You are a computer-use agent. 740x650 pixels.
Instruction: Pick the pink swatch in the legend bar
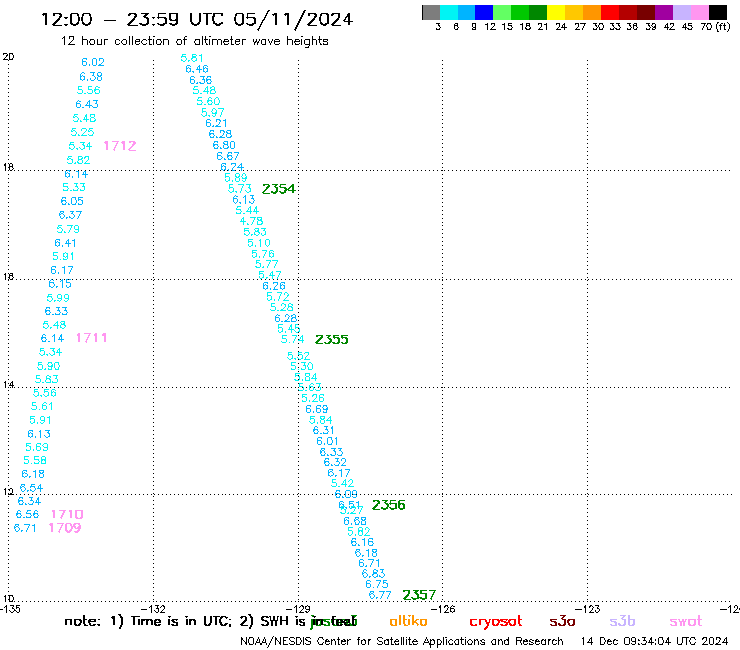point(700,12)
